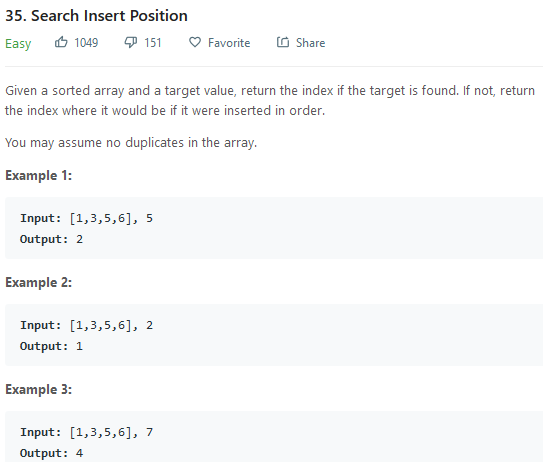Click the Output: 1 line
This screenshot has height=462, width=543.
click(x=51, y=346)
